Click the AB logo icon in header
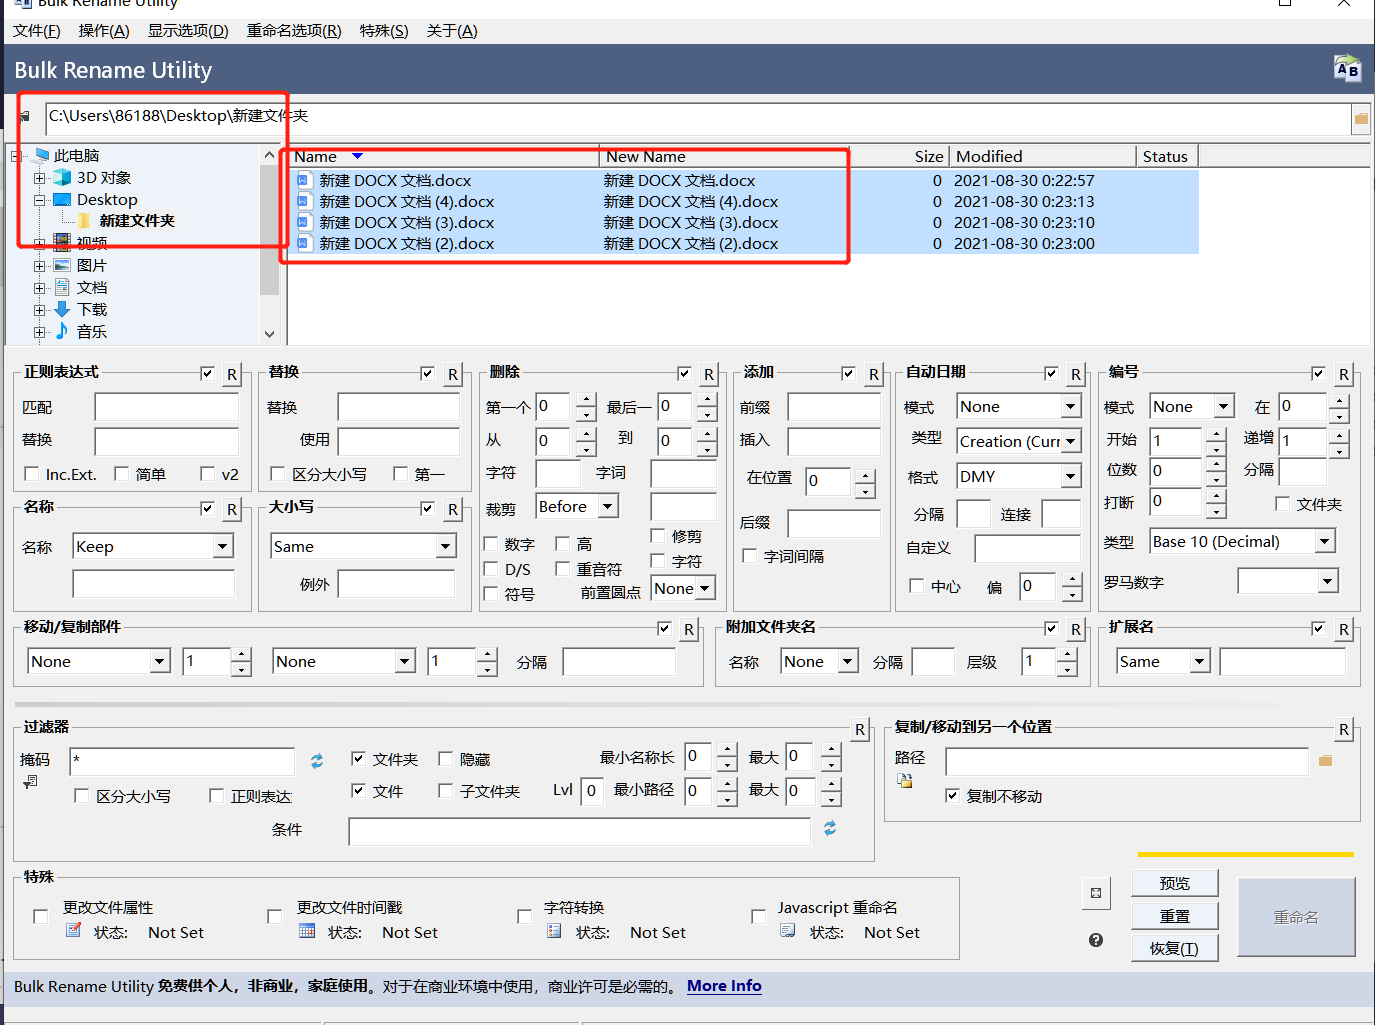The height and width of the screenshot is (1025, 1375). click(1347, 69)
